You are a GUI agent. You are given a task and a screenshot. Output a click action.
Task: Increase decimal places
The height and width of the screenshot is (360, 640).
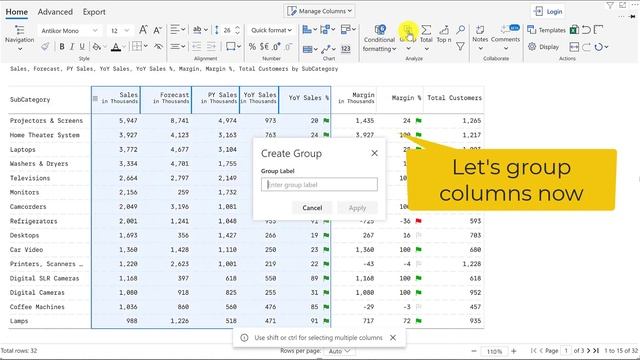click(276, 47)
